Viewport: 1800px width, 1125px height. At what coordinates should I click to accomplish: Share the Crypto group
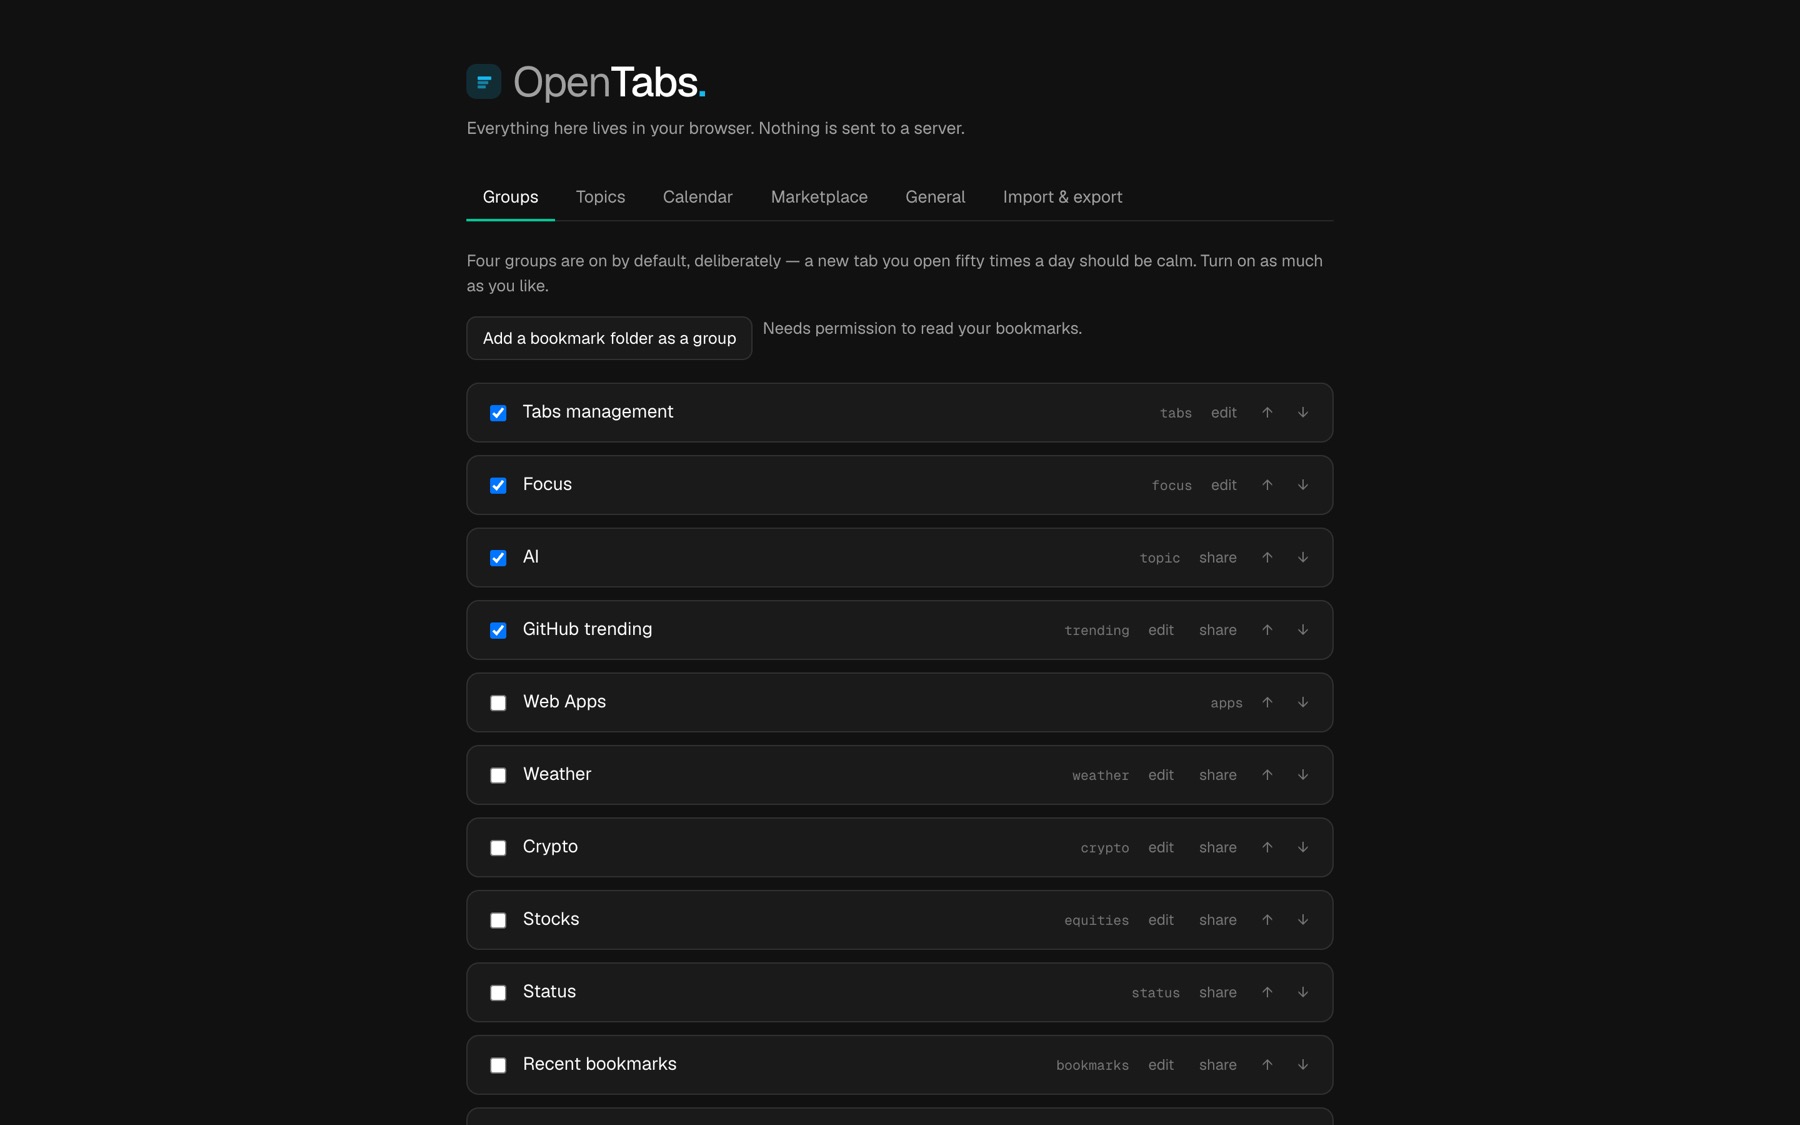click(x=1218, y=848)
